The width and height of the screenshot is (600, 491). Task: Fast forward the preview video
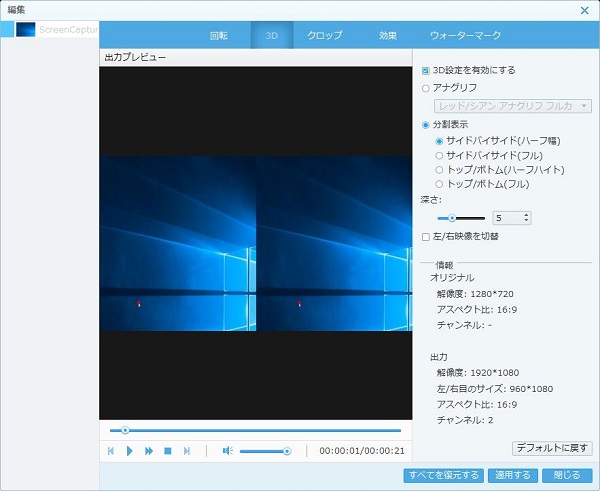pos(149,451)
